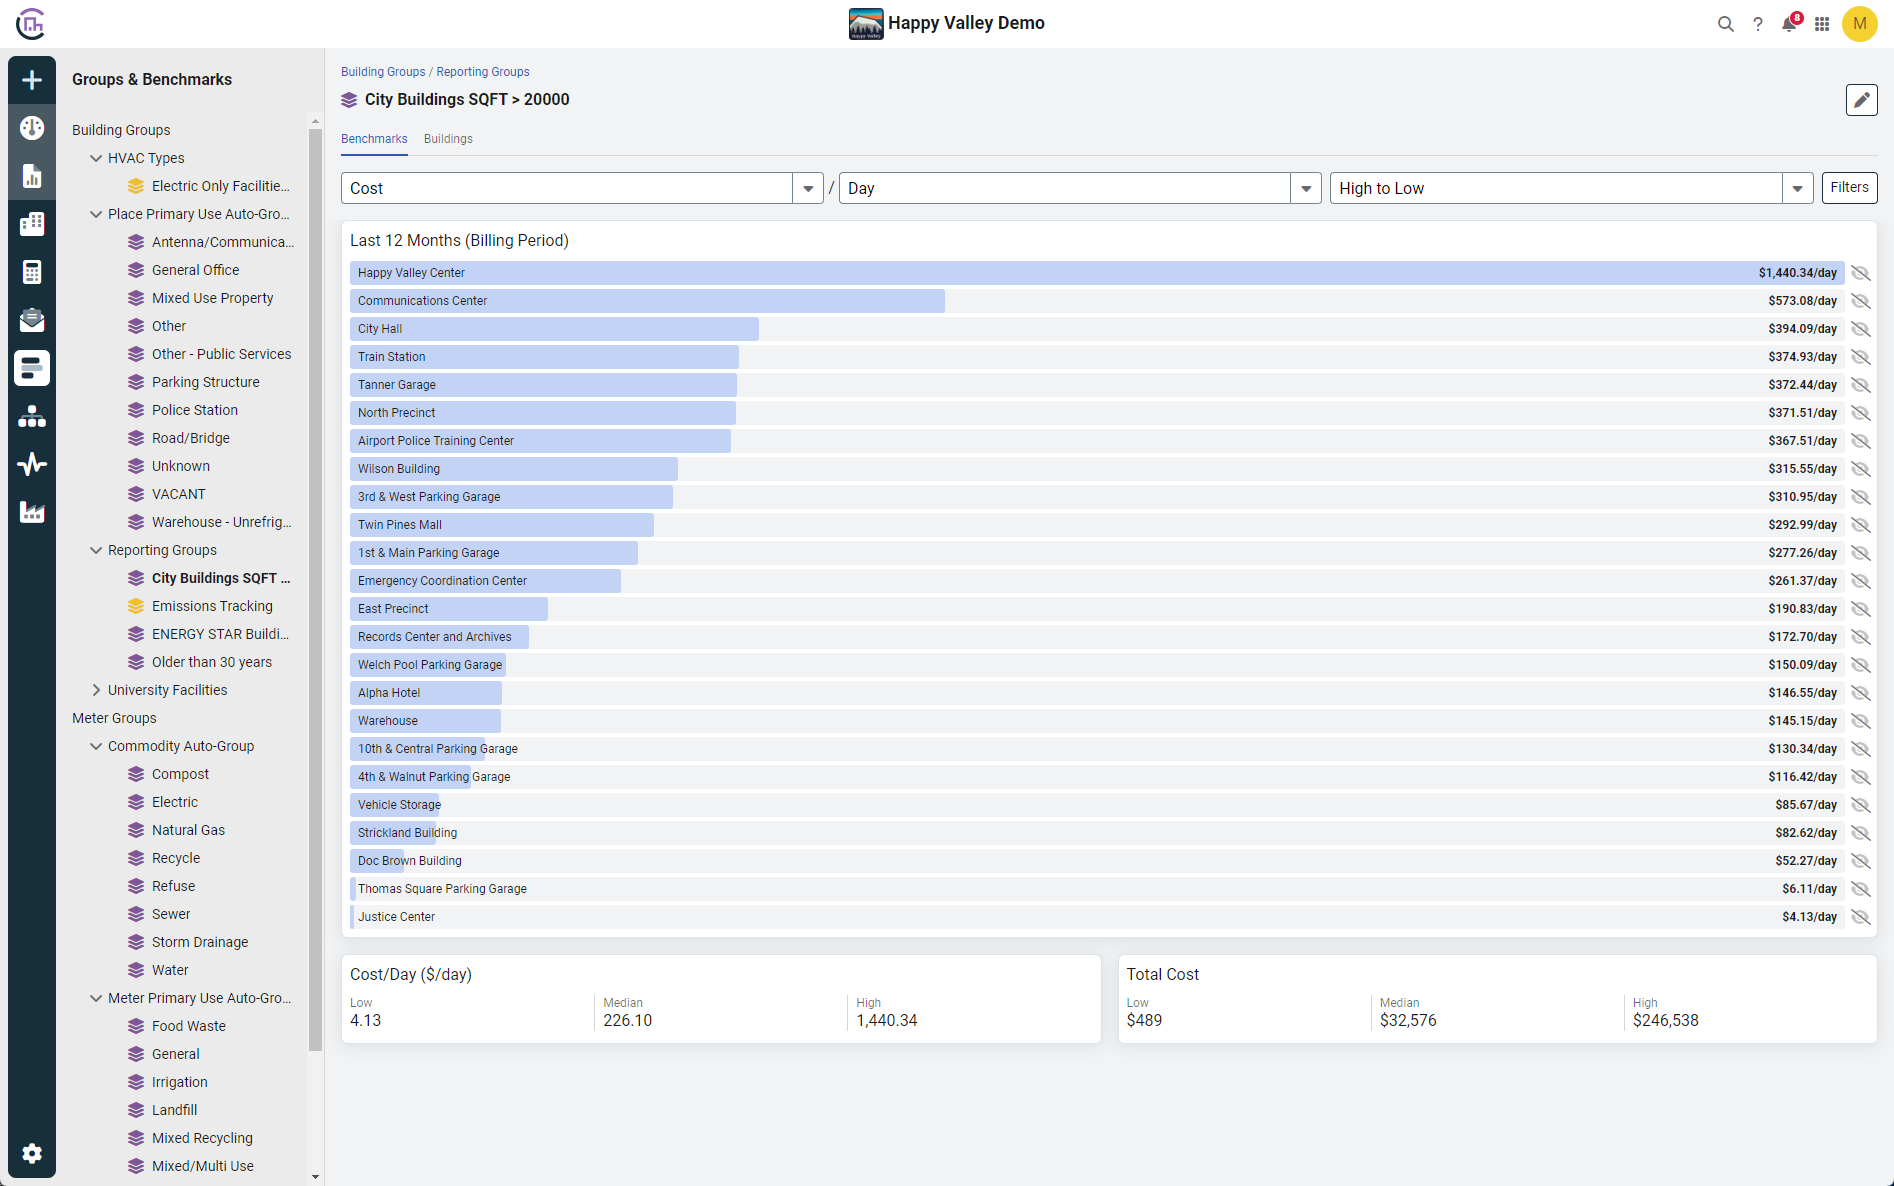Open the calculator icon in sidebar
Screen dimensions: 1894x1186
click(x=31, y=271)
